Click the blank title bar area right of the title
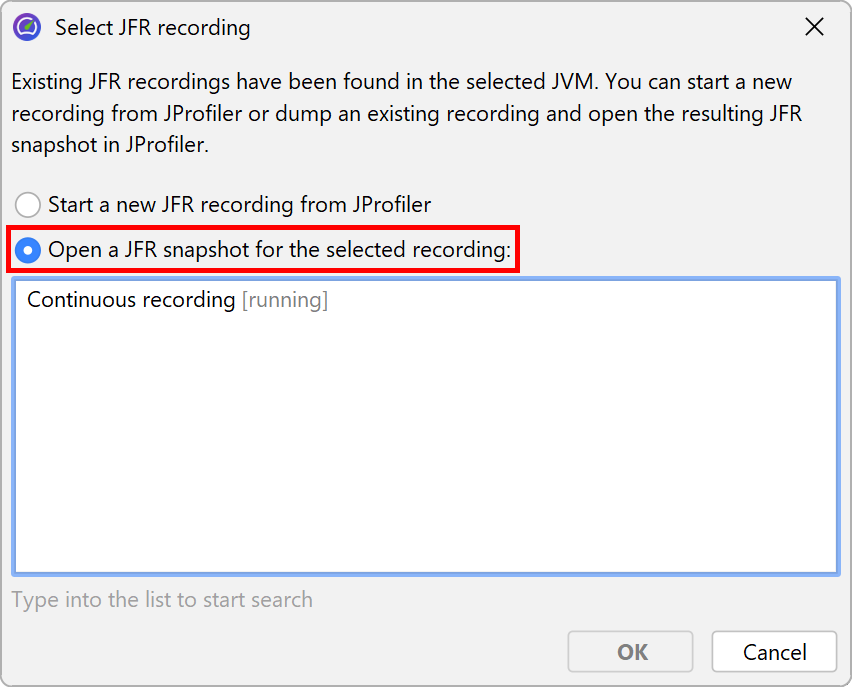Image resolution: width=852 pixels, height=687 pixels. 520,27
